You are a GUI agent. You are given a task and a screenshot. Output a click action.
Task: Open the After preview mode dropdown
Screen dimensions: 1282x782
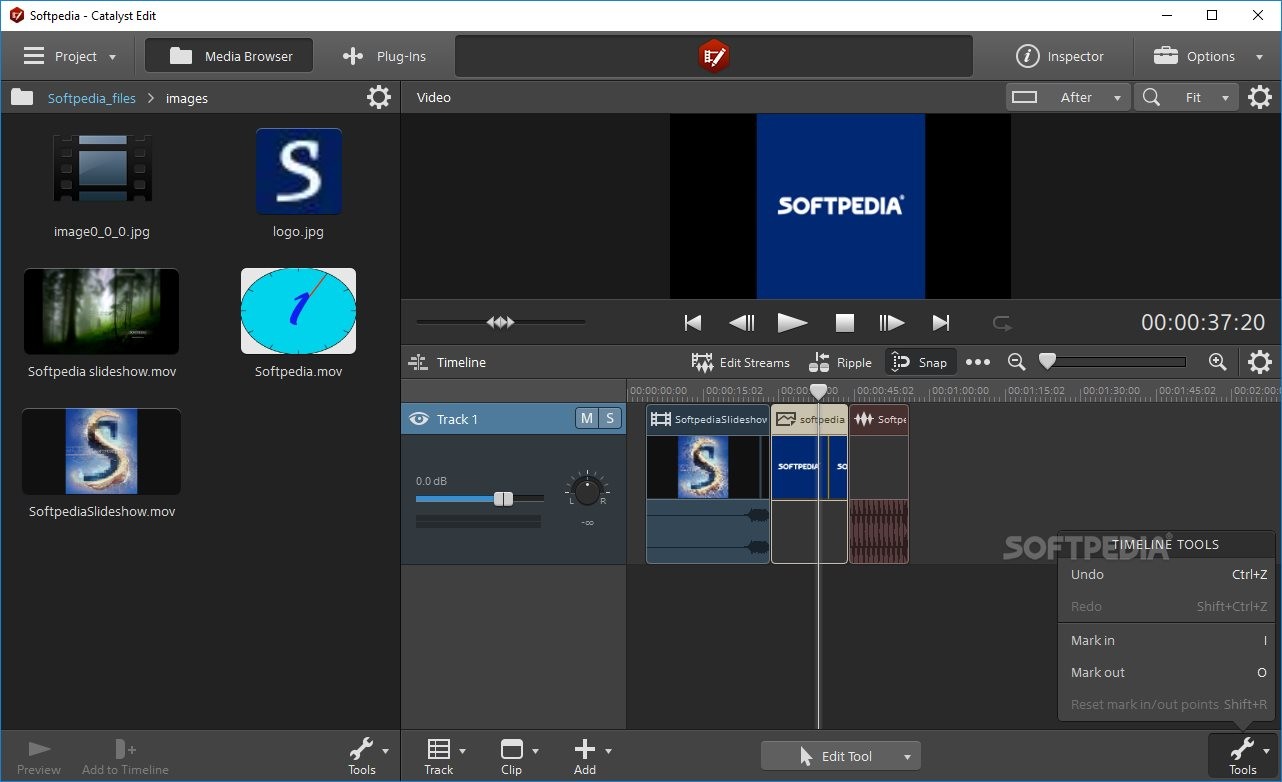(1067, 97)
